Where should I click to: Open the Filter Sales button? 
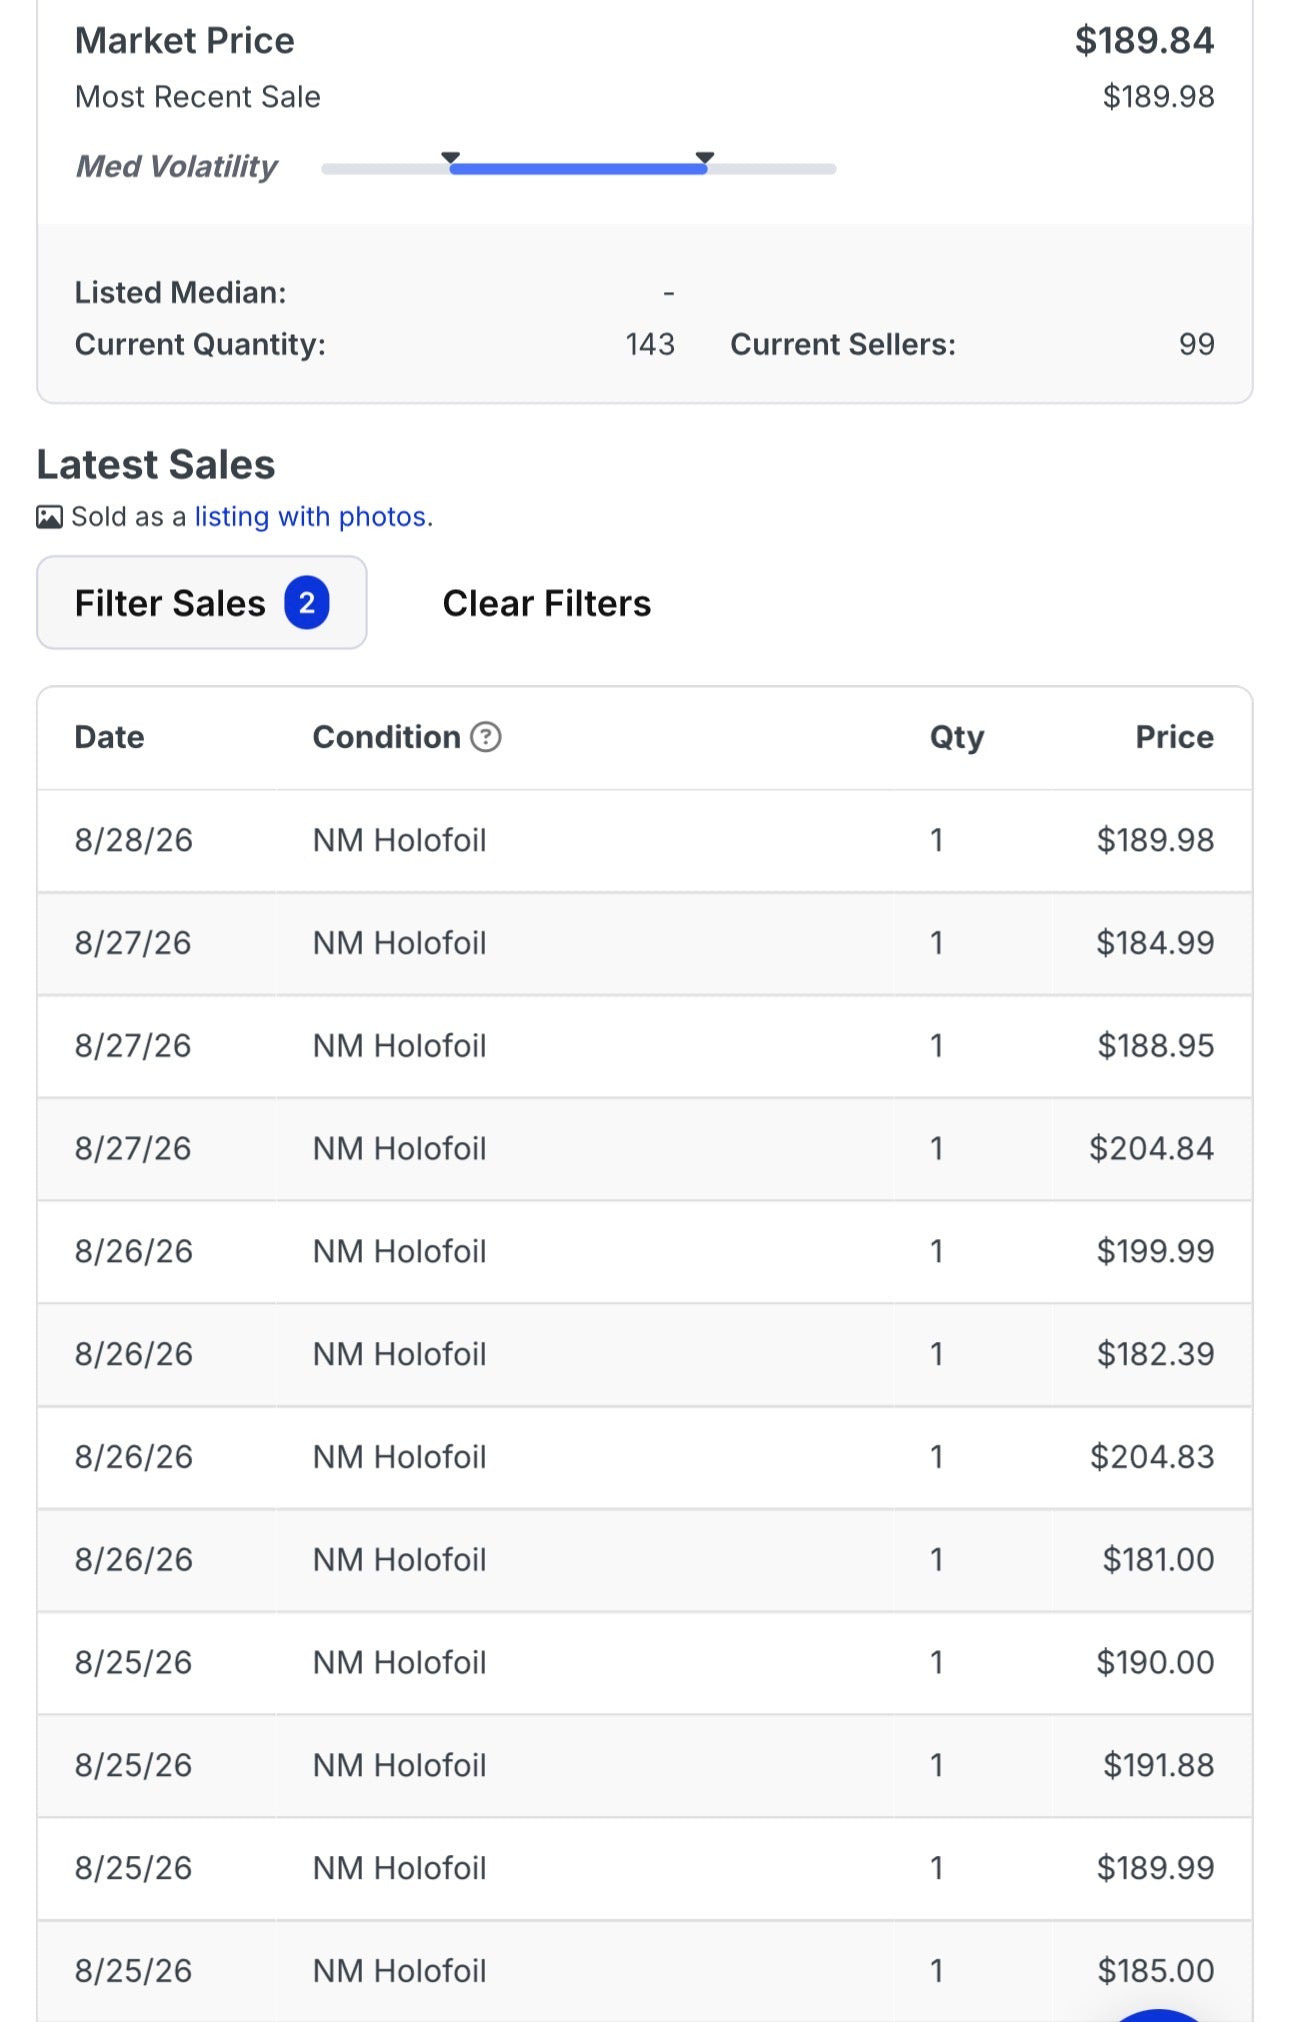coord(202,603)
